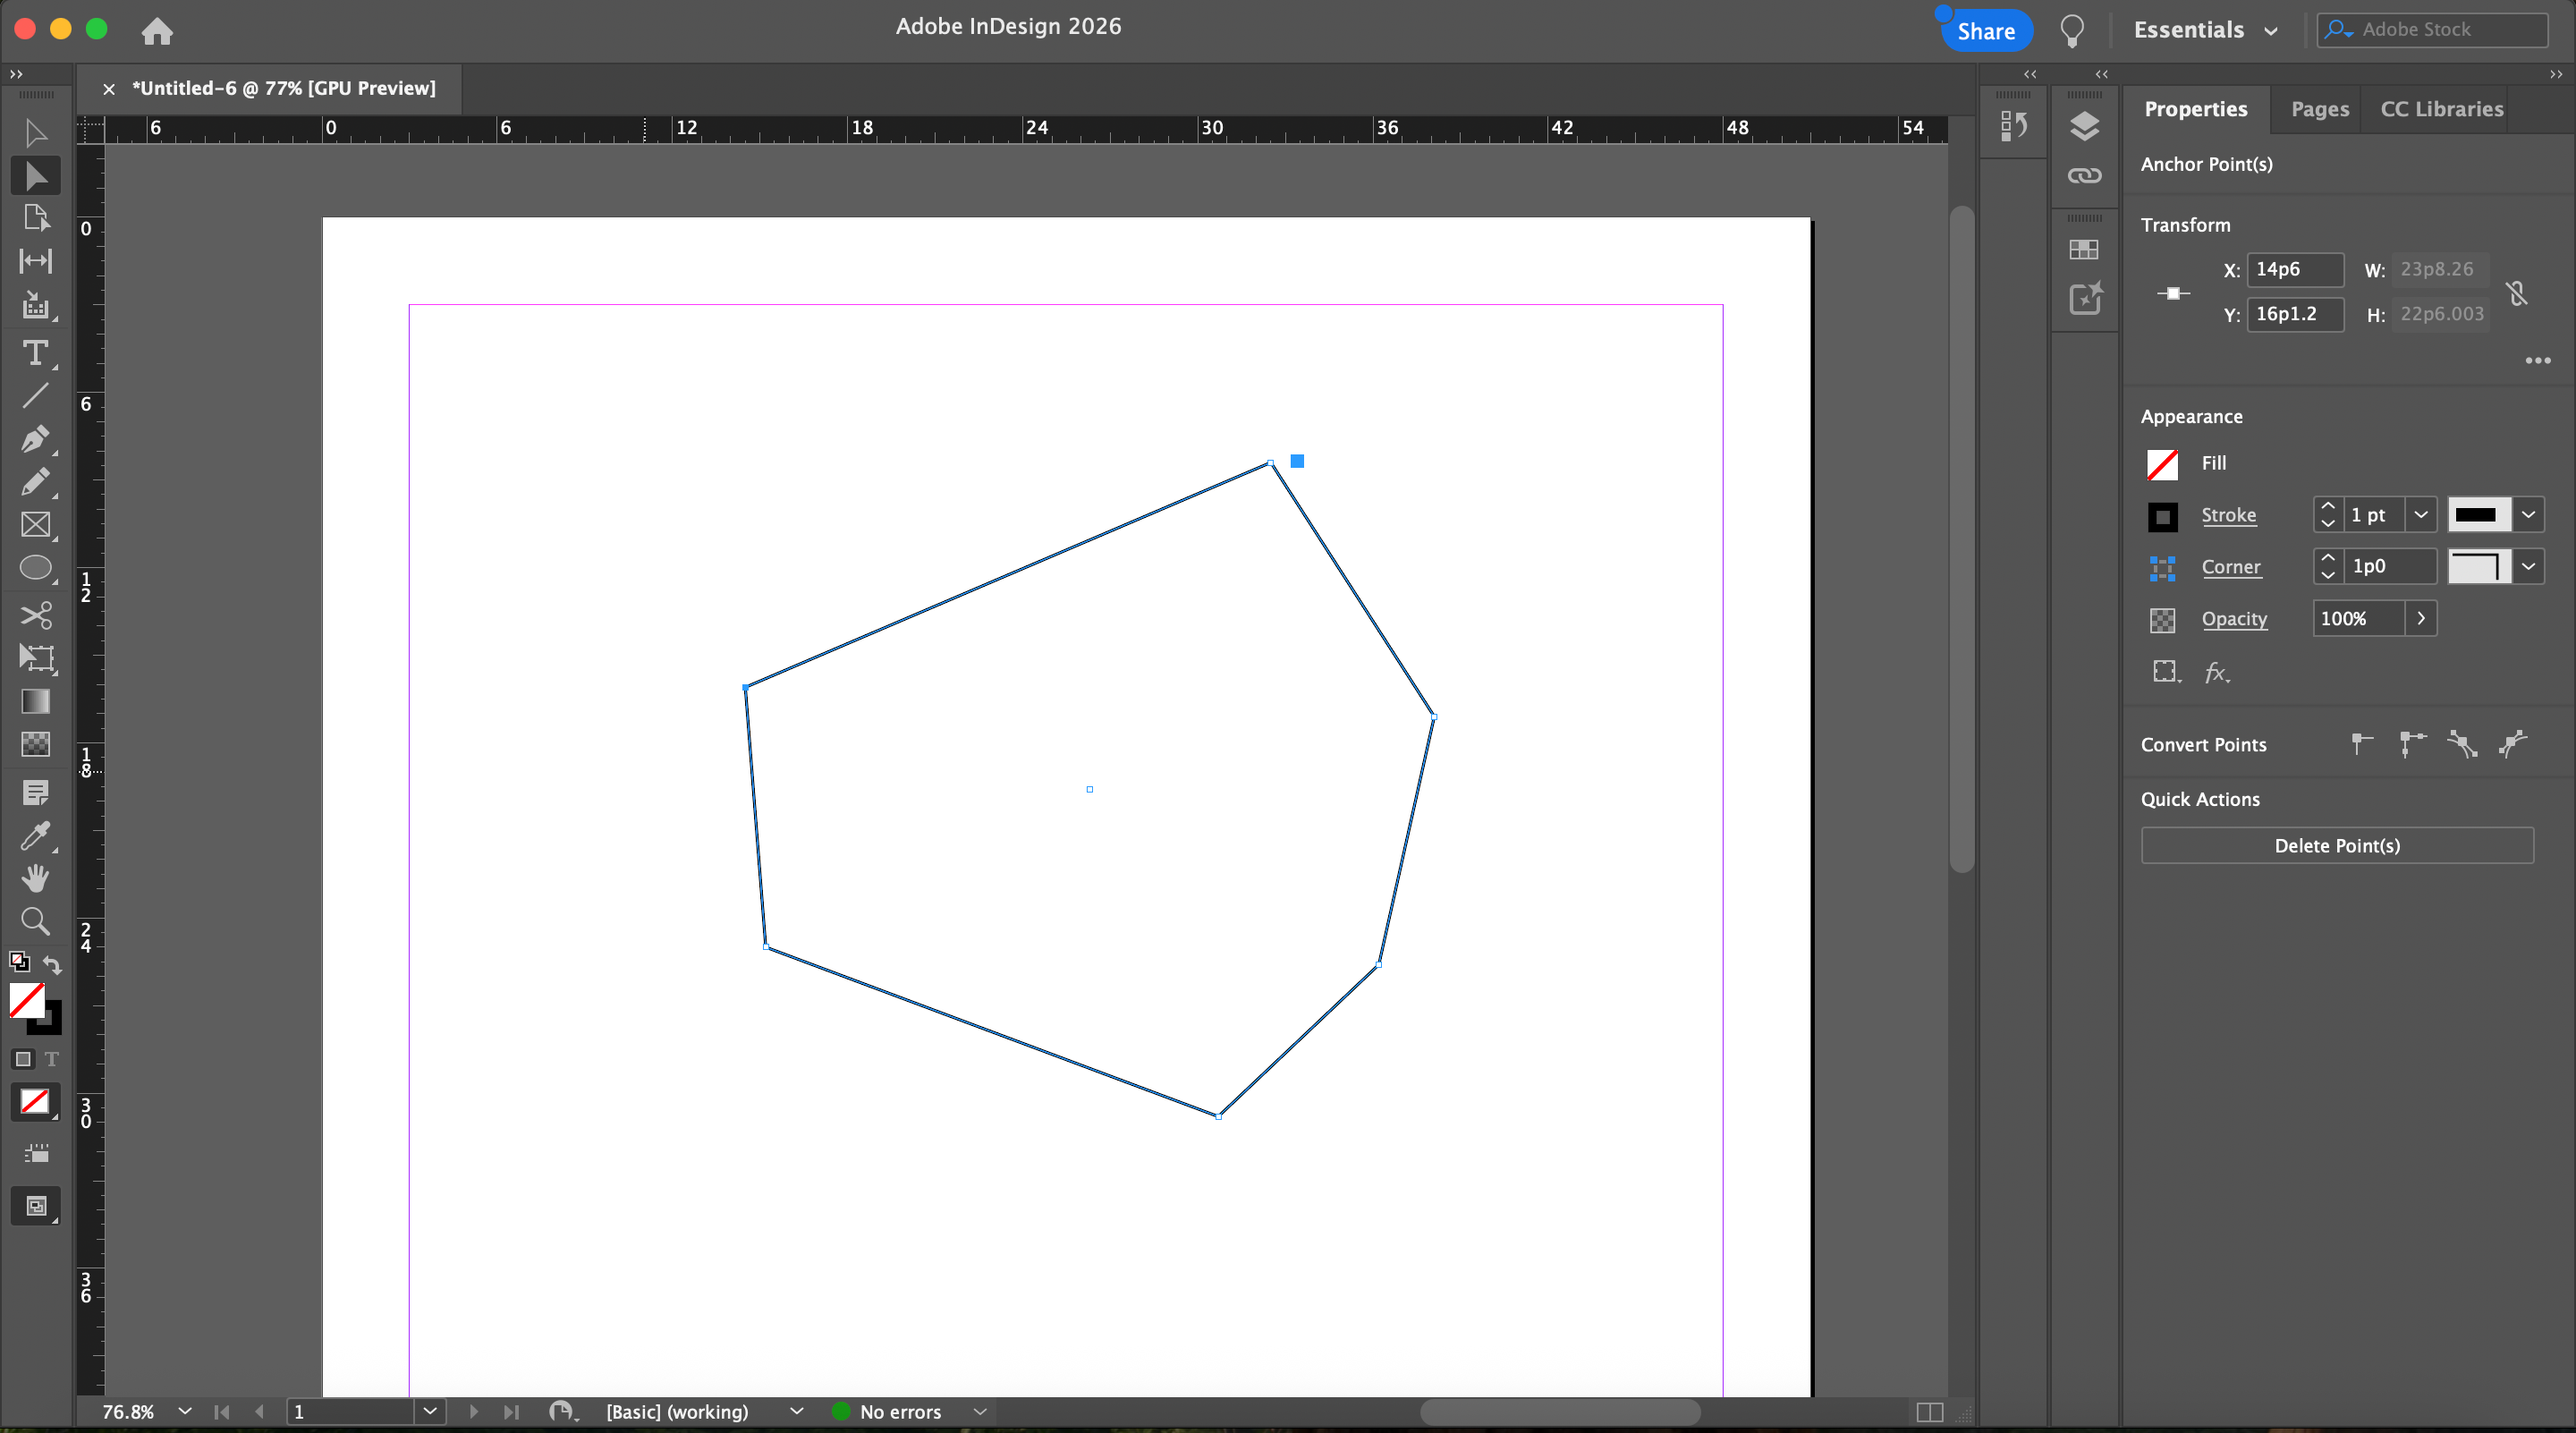Image resolution: width=2576 pixels, height=1433 pixels.
Task: Open the Links panel icon
Action: tap(2084, 176)
